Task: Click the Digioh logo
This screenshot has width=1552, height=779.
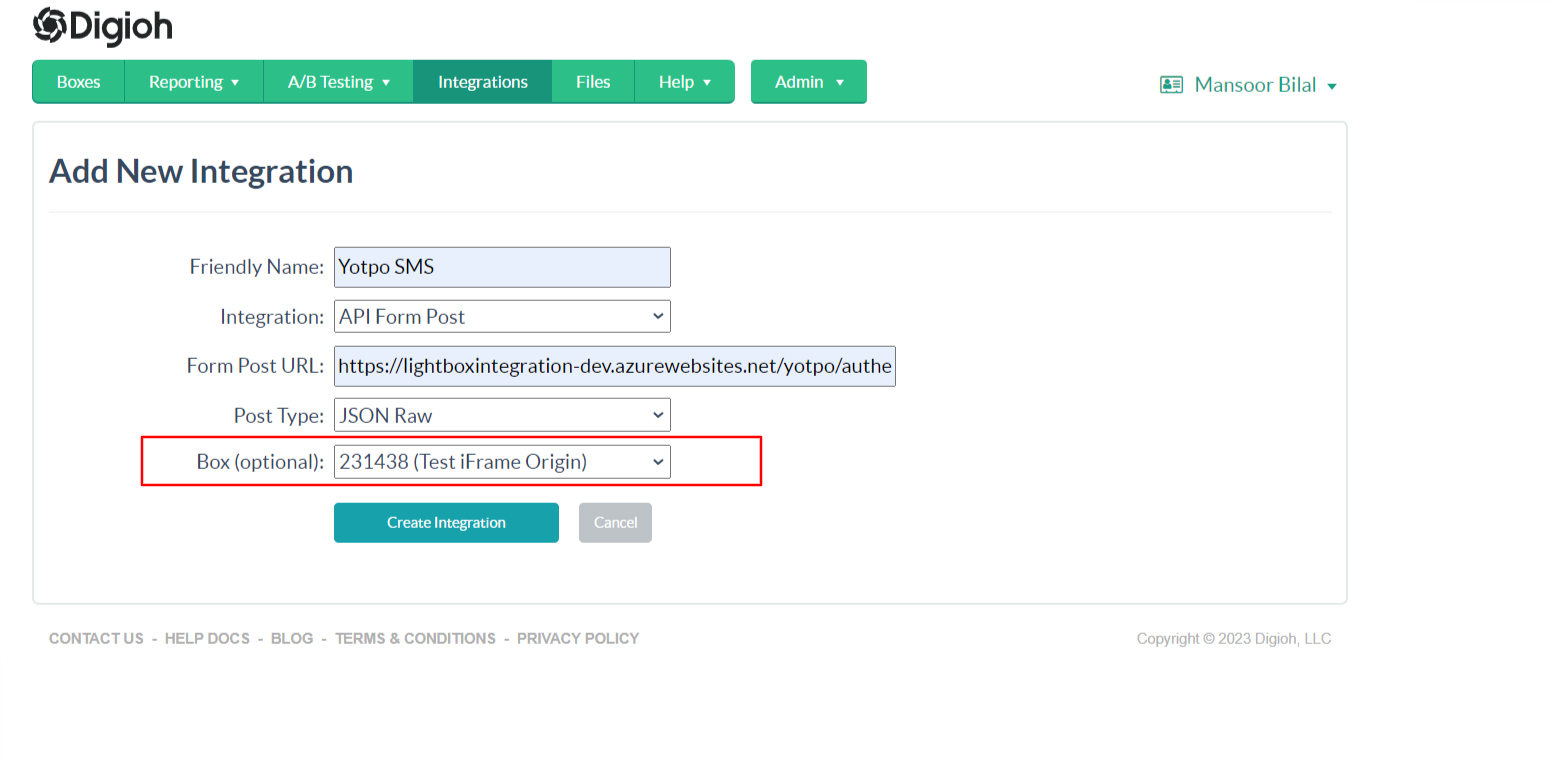Action: point(102,26)
